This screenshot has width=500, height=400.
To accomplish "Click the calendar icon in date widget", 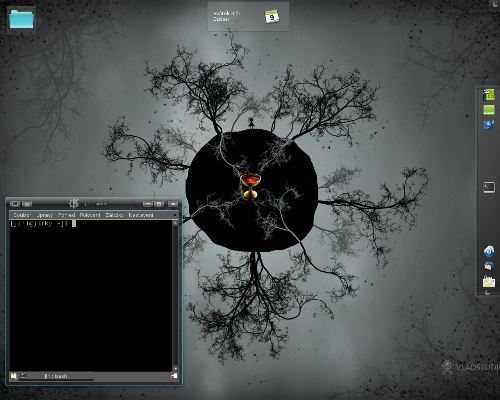I will [x=272, y=16].
